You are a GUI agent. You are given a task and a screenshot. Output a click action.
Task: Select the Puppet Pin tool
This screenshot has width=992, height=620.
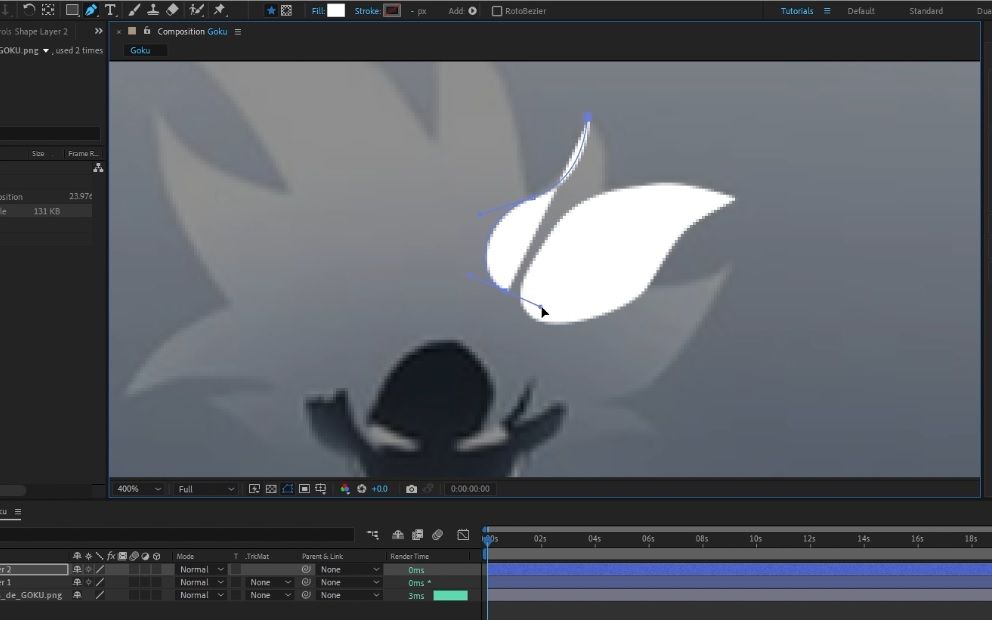219,9
